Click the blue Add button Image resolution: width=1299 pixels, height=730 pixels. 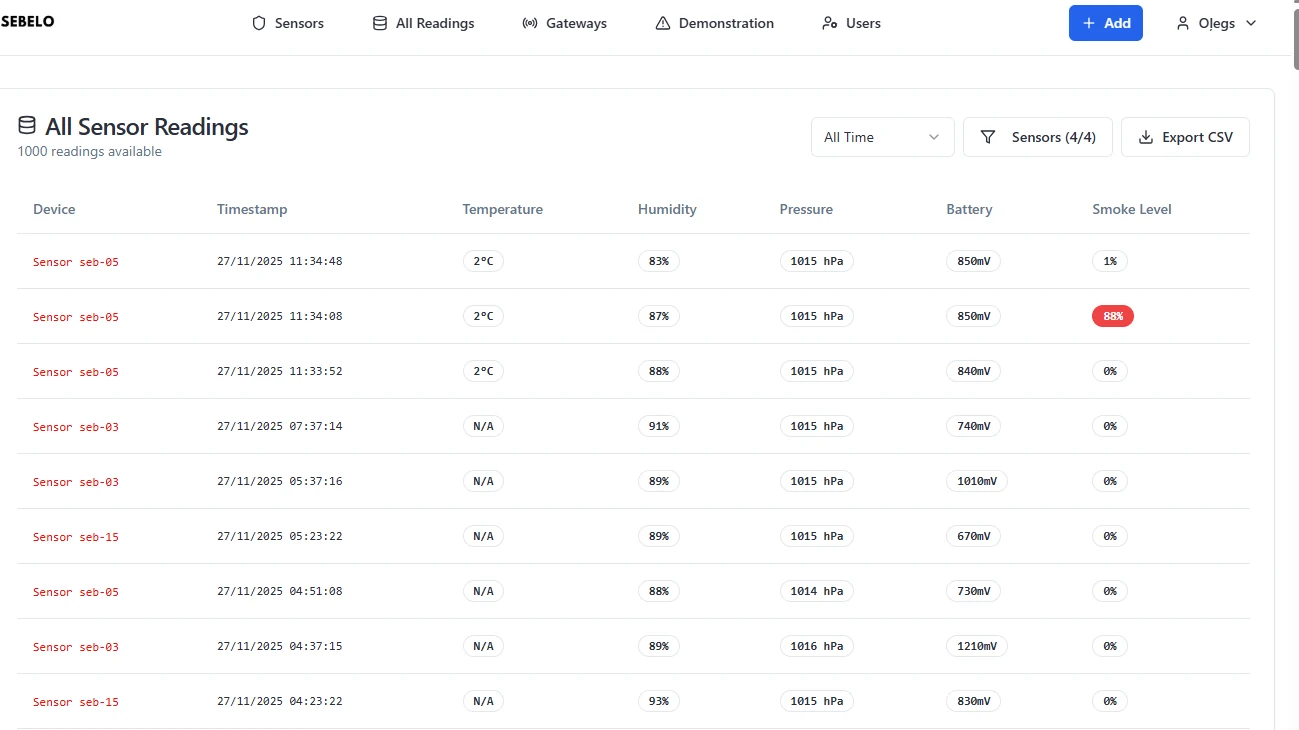pyautogui.click(x=1106, y=23)
